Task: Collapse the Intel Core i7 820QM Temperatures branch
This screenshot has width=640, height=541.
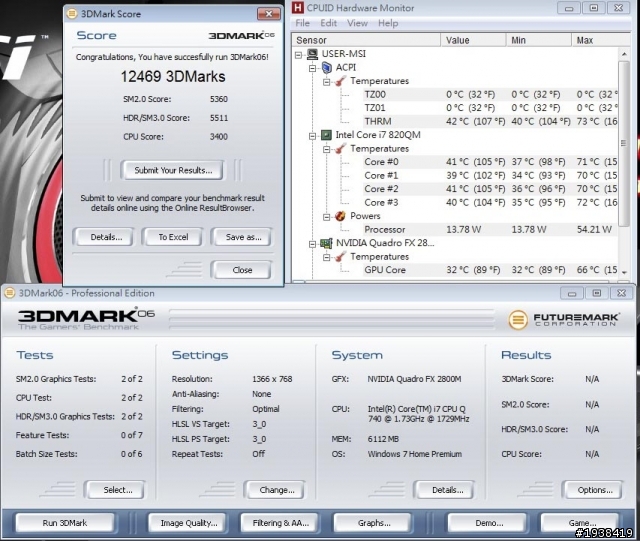Action: tap(327, 149)
